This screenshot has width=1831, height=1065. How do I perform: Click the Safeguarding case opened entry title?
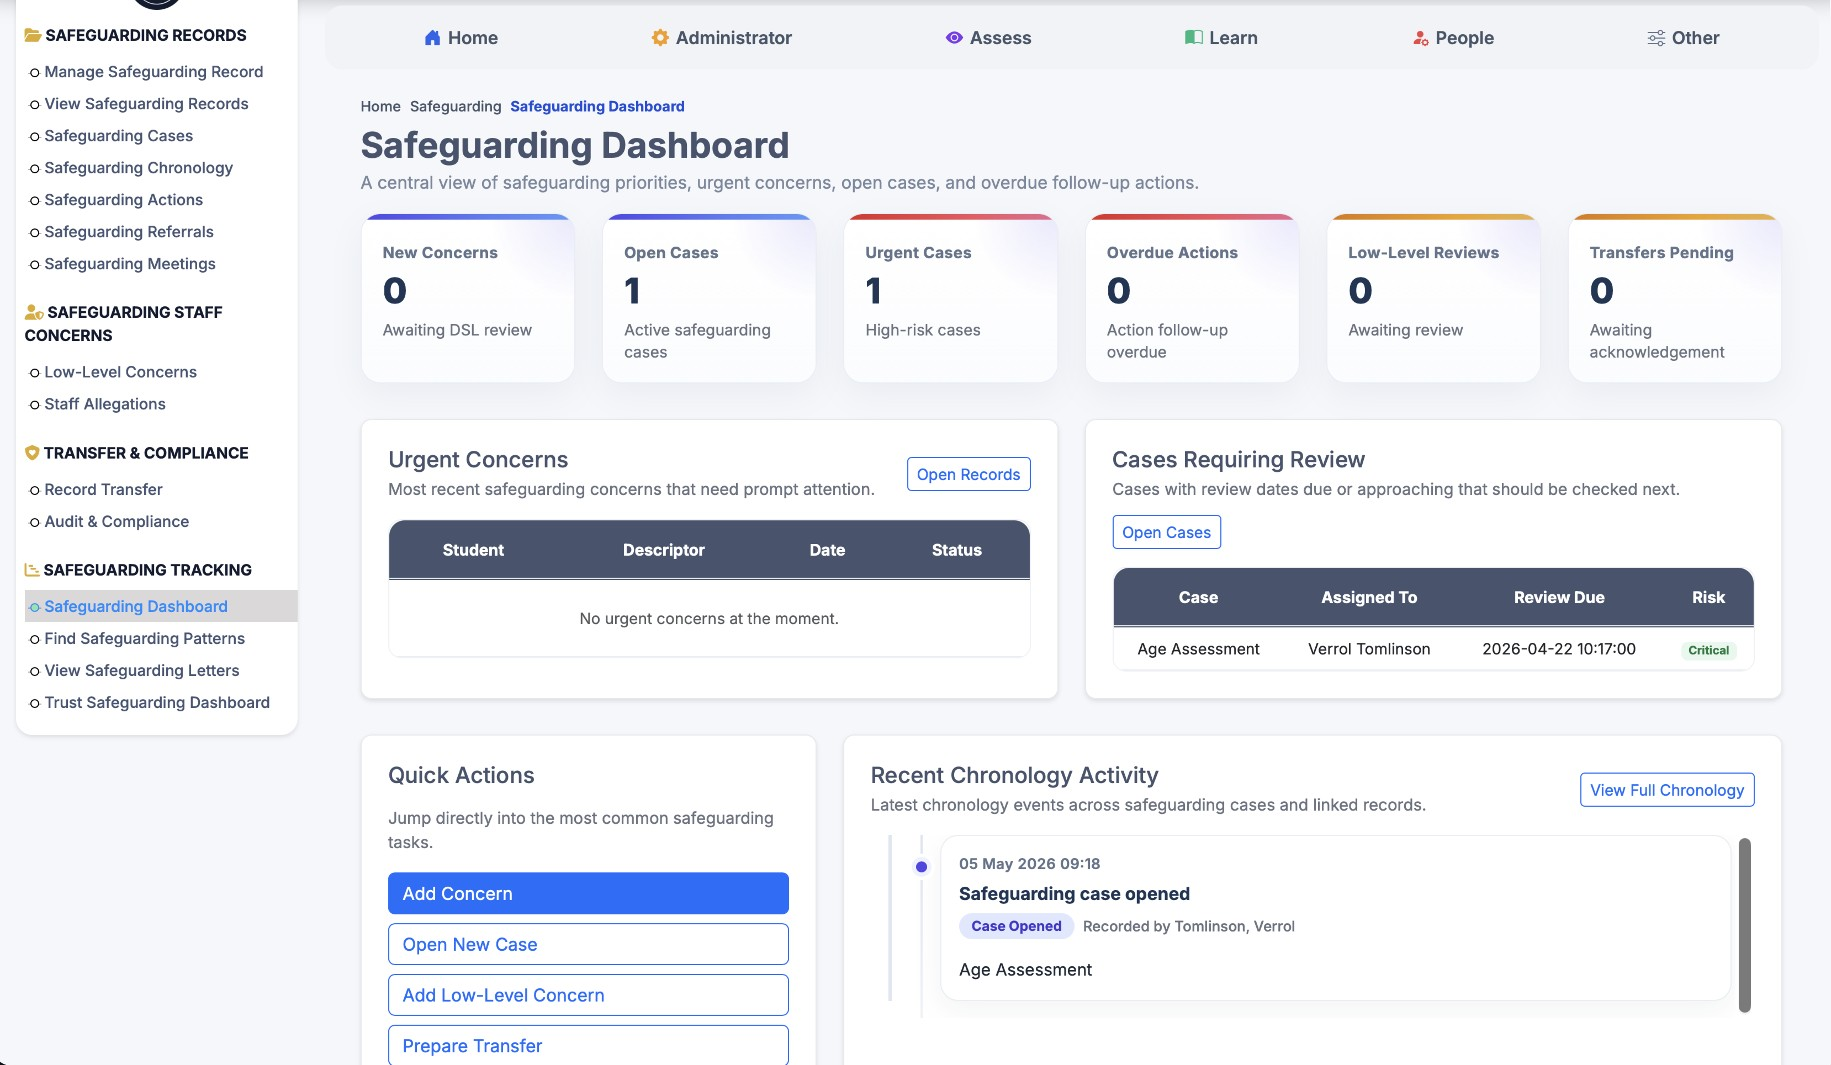coord(1074,894)
